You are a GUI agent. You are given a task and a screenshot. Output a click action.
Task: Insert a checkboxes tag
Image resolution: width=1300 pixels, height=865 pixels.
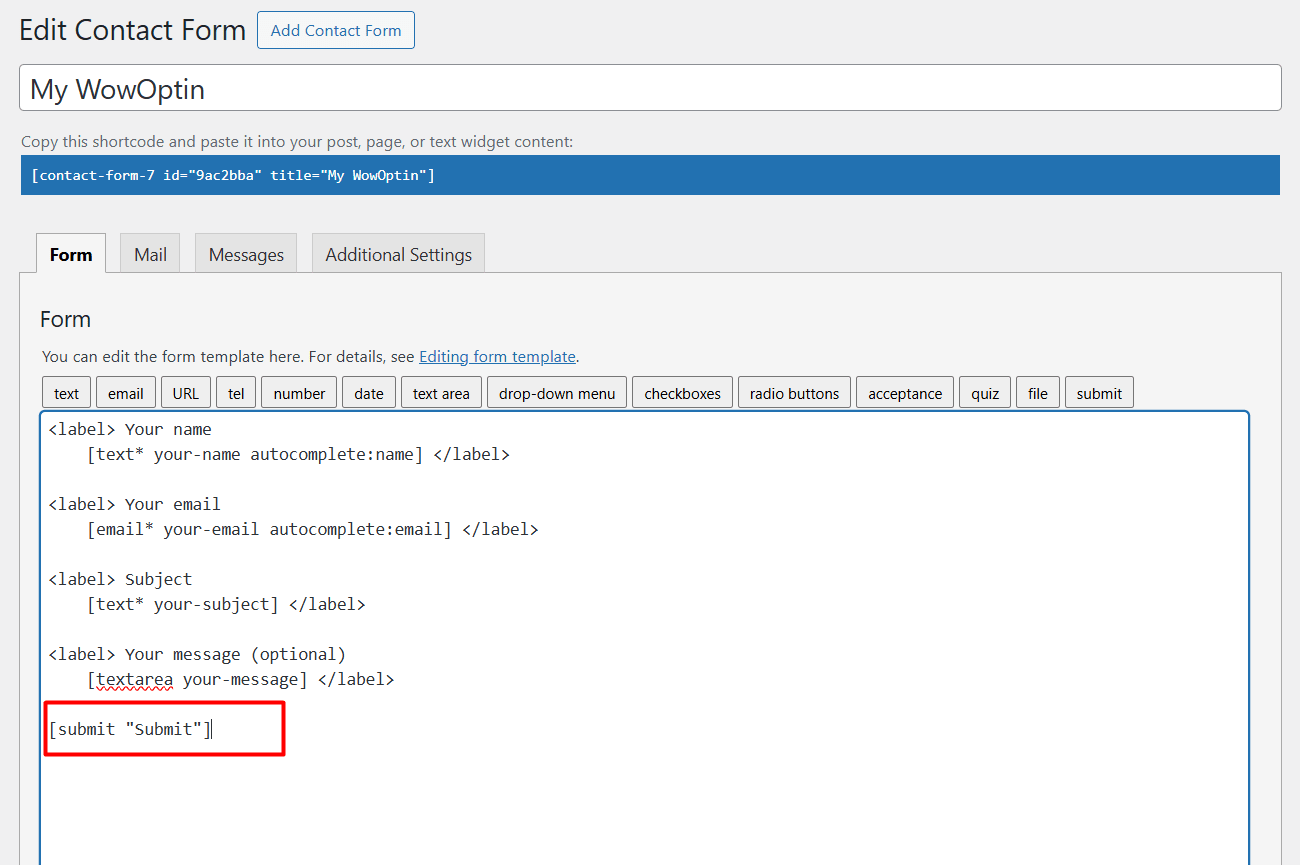point(683,393)
